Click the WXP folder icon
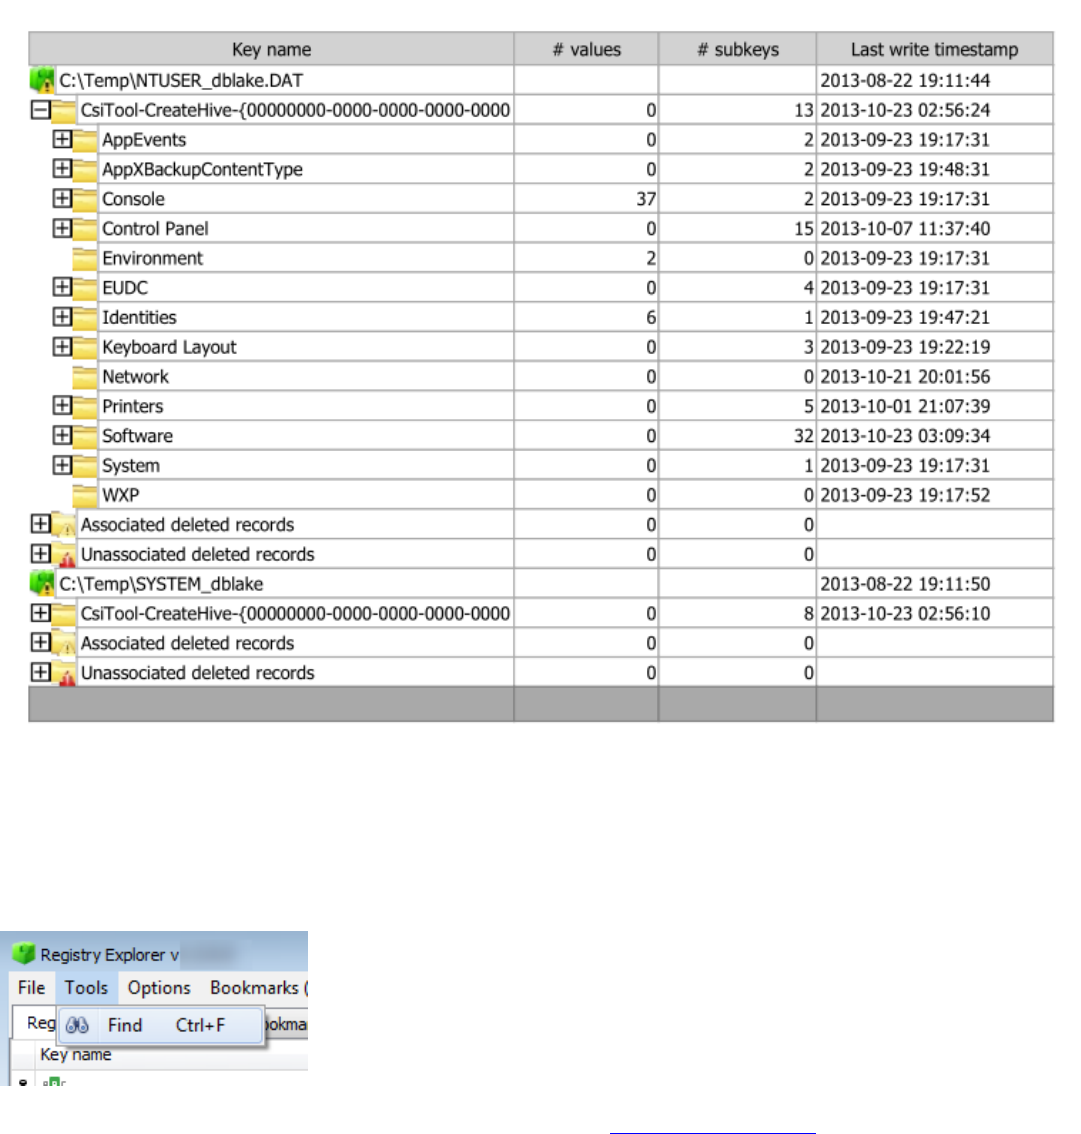The width and height of the screenshot is (1081, 1134). point(85,495)
